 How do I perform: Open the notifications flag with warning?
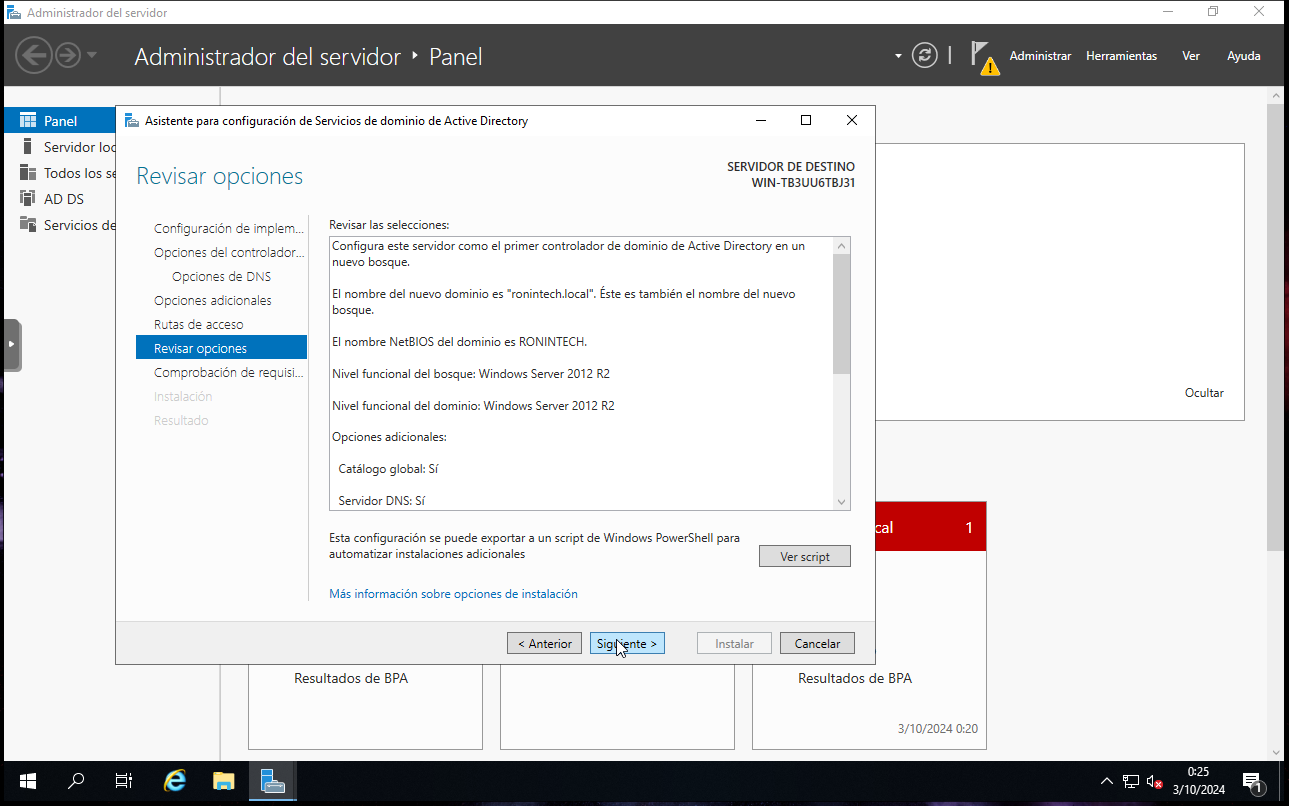pyautogui.click(x=984, y=57)
